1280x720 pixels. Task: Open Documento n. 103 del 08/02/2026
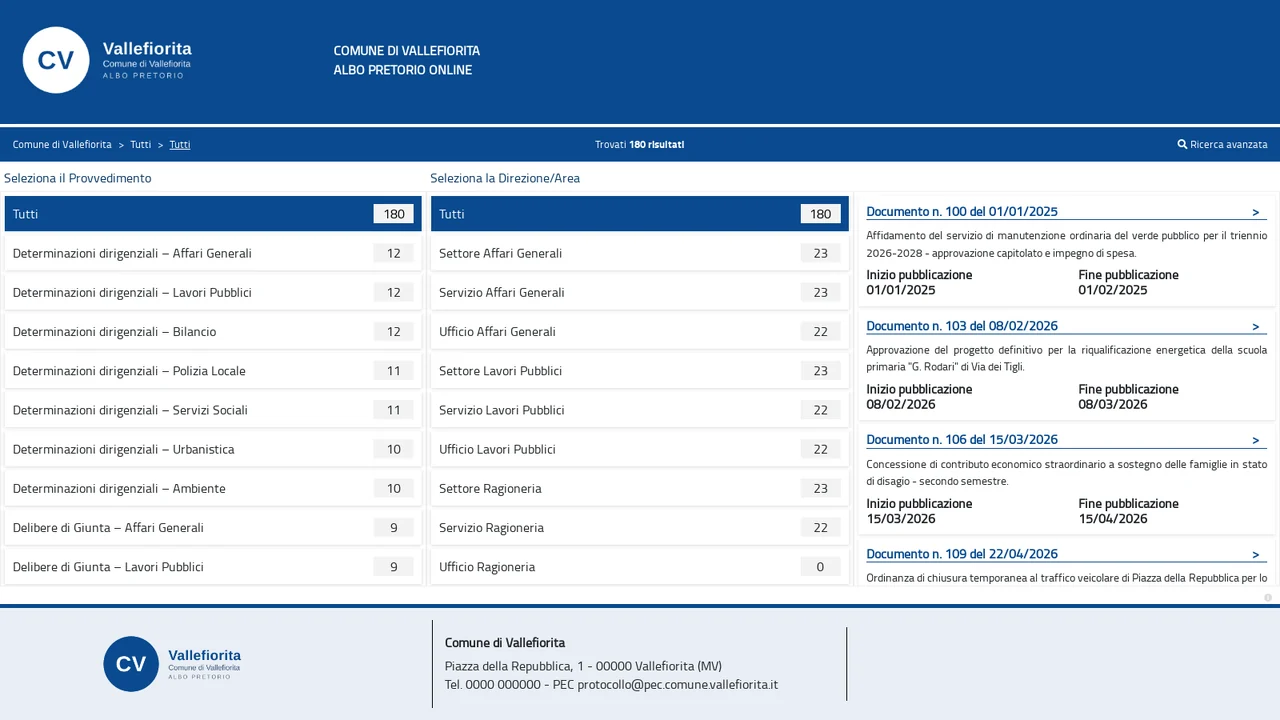point(962,326)
